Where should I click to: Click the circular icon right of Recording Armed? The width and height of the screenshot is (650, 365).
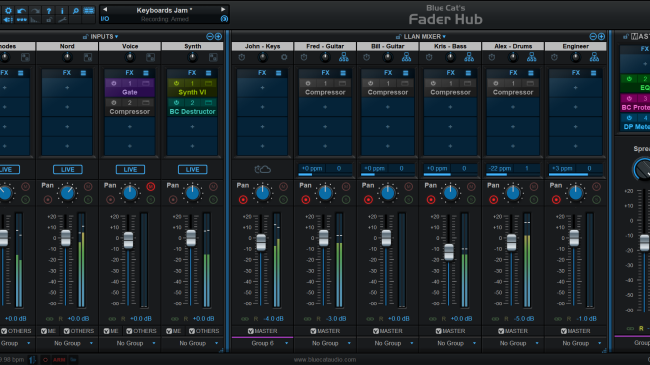(224, 19)
